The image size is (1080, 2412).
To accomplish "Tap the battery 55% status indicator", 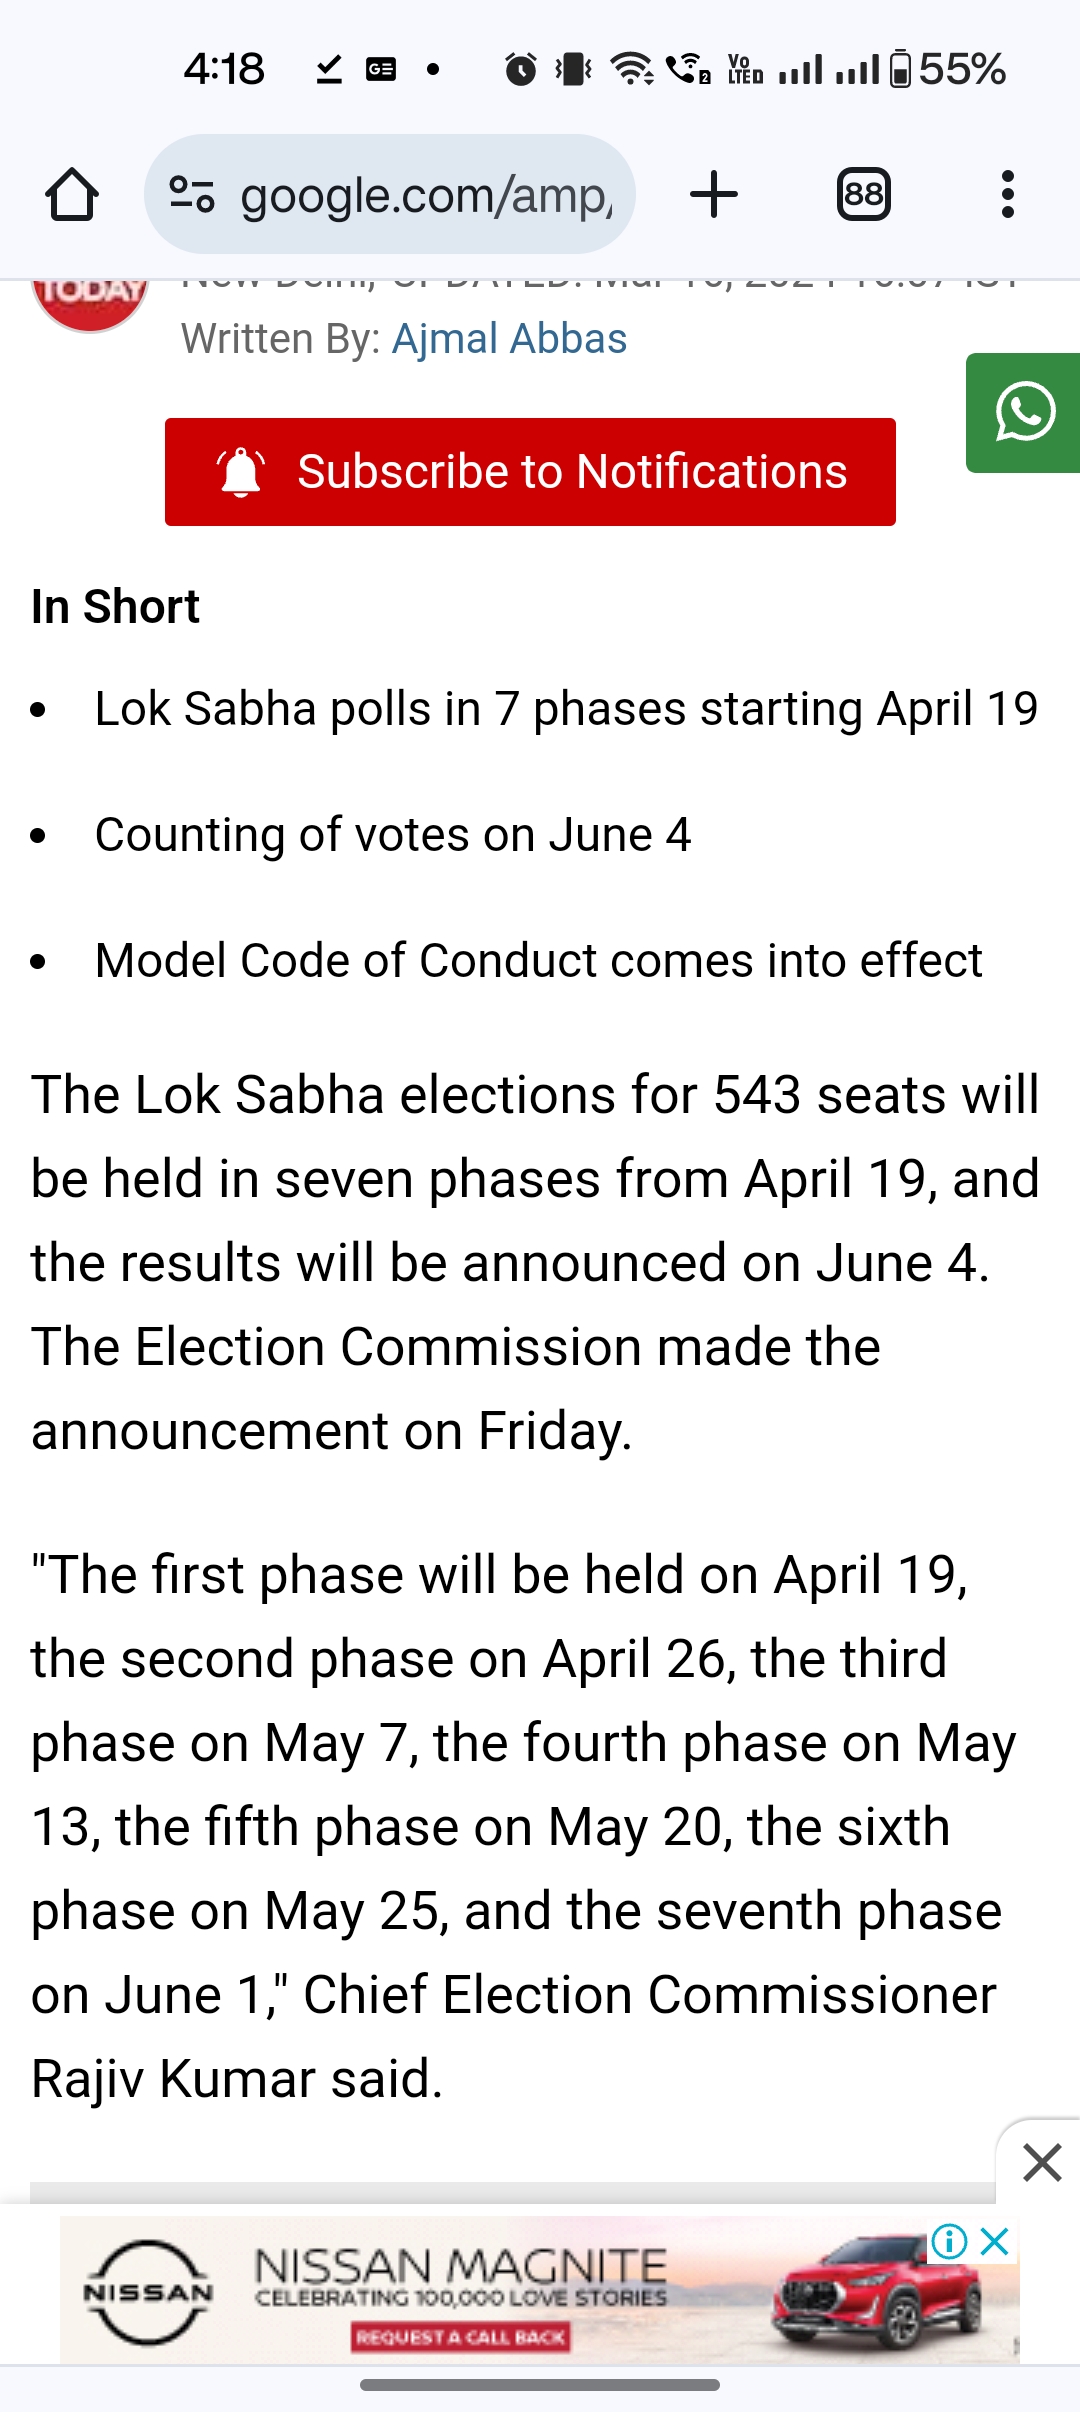I will coord(946,69).
